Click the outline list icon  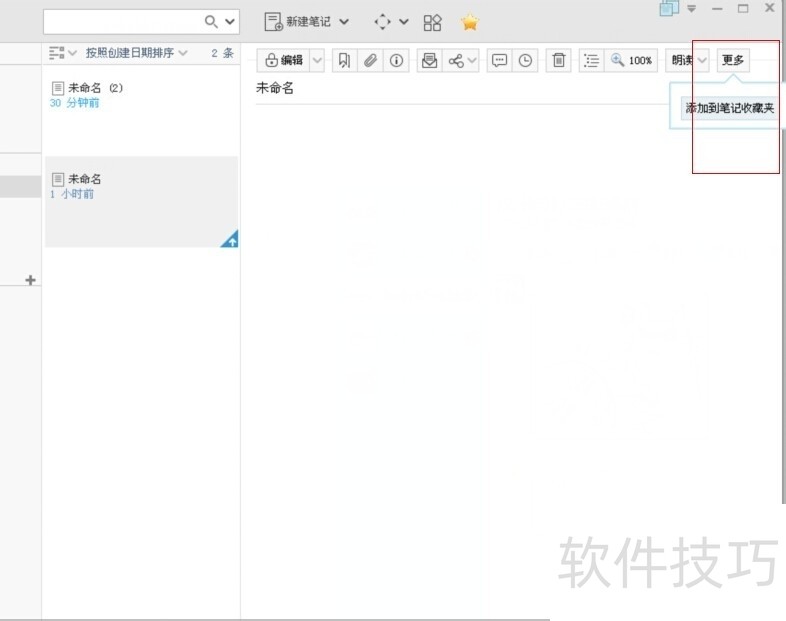point(592,61)
